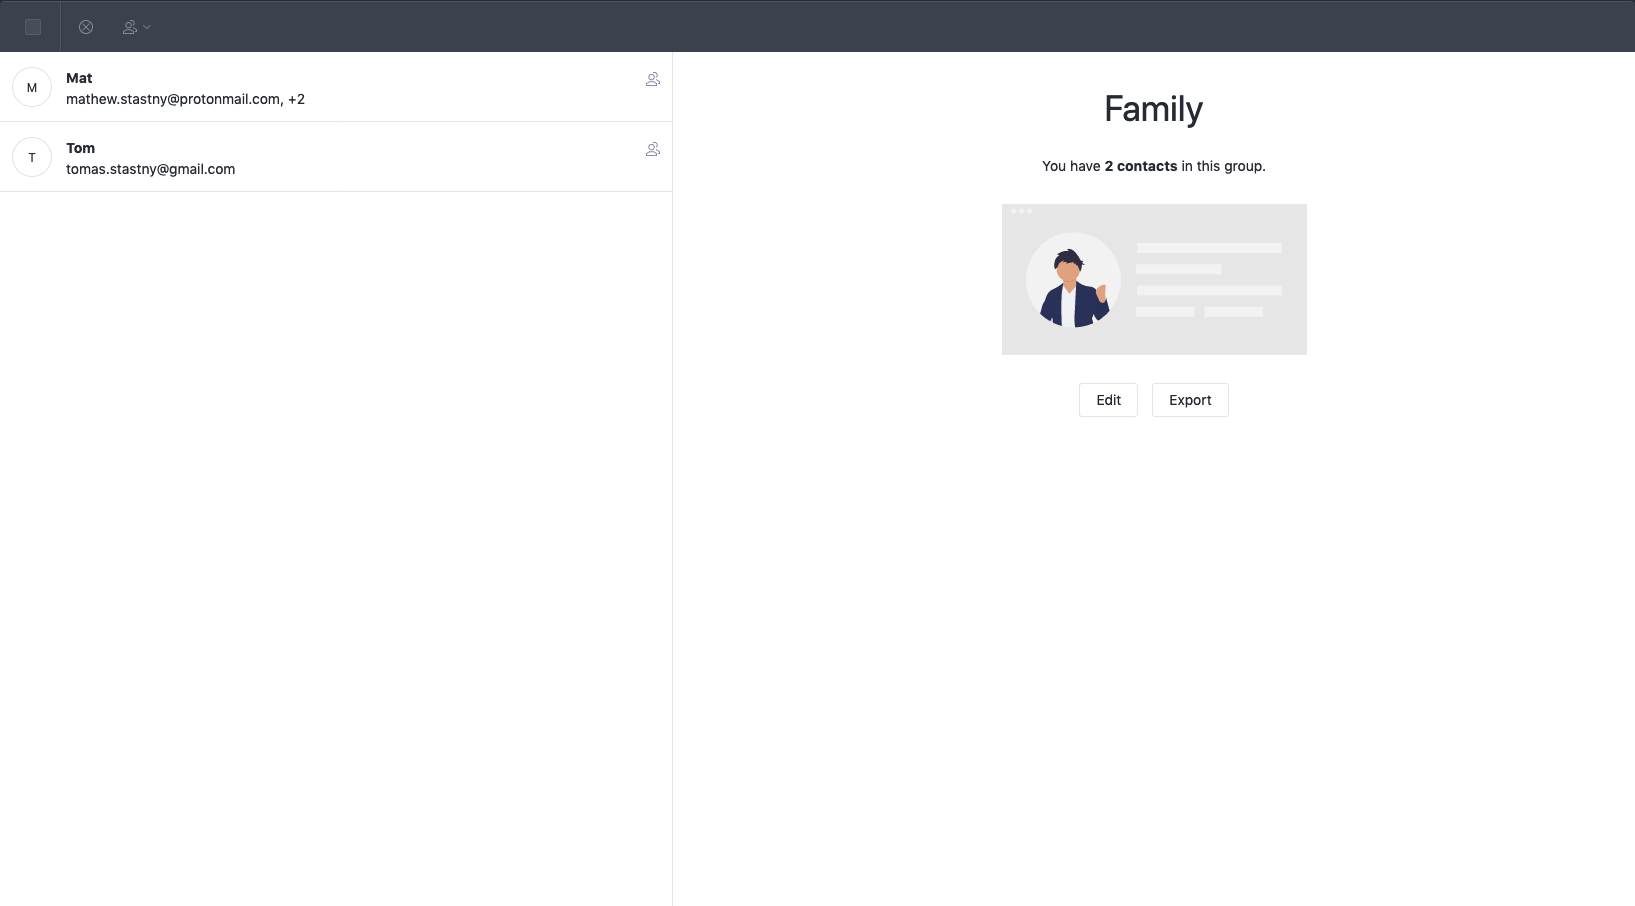Click the add-to-group icon in the toolbar
This screenshot has height=906, width=1635.
pos(131,26)
